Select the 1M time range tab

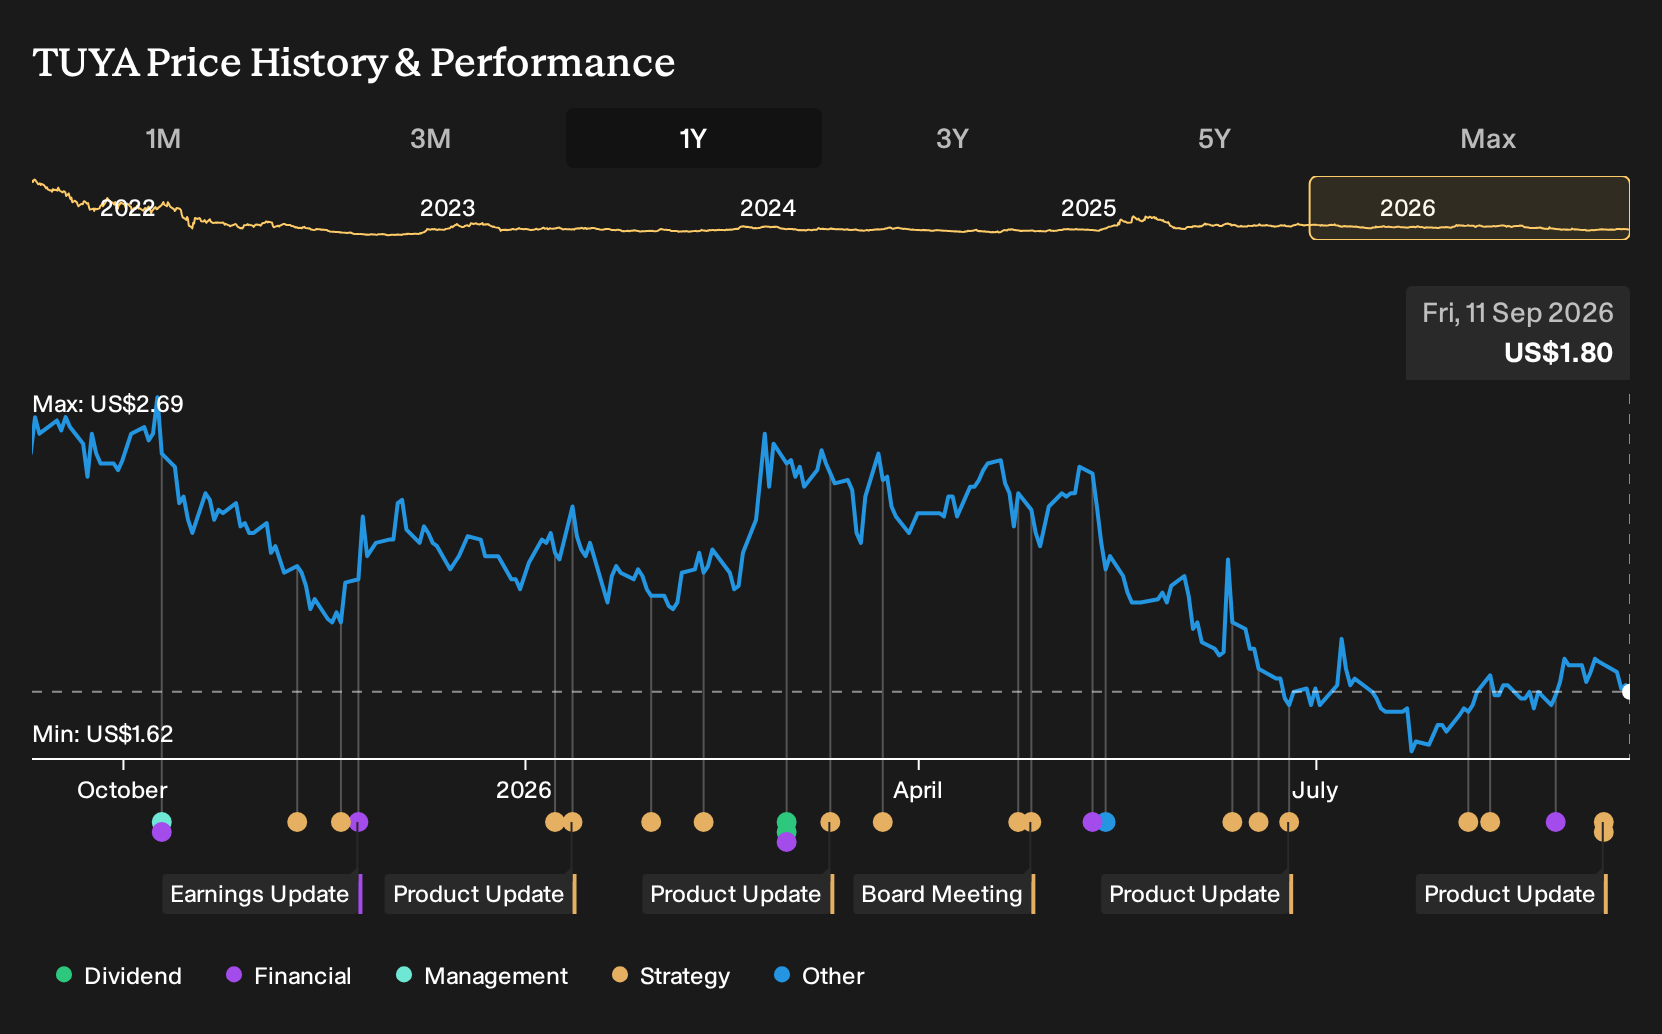163,138
